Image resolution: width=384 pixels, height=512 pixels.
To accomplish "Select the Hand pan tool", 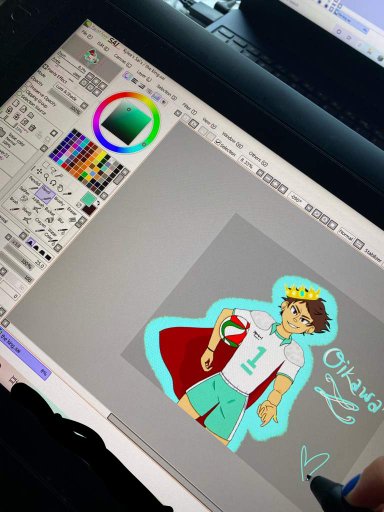I will click(60, 187).
